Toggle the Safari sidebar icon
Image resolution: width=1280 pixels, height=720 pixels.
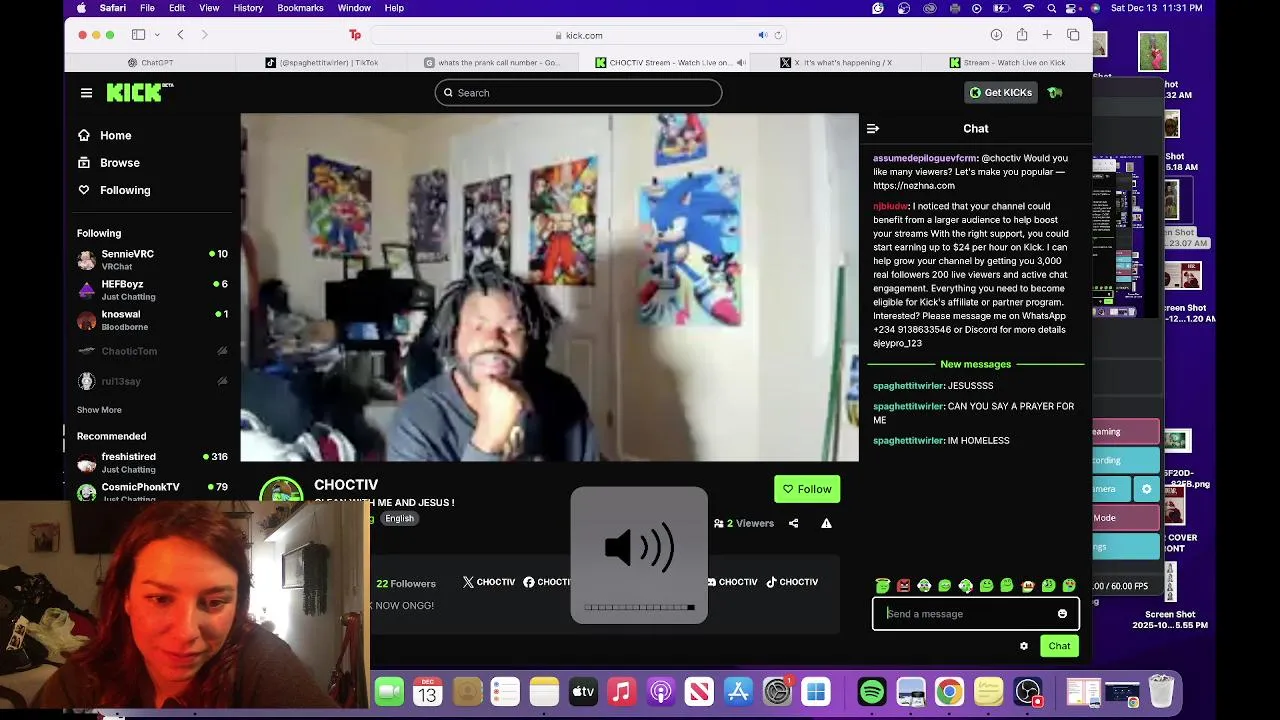(138, 35)
